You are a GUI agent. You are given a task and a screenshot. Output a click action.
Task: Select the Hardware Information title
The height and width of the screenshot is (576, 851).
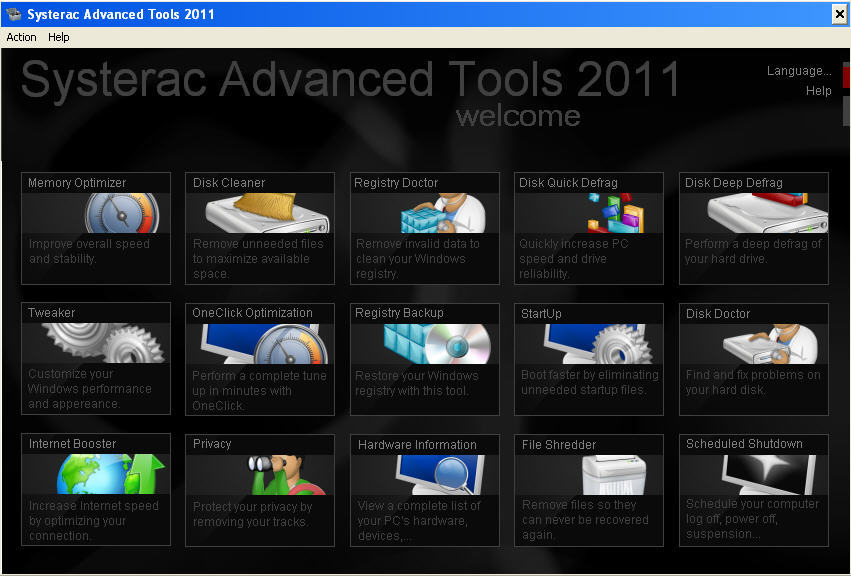point(417,445)
